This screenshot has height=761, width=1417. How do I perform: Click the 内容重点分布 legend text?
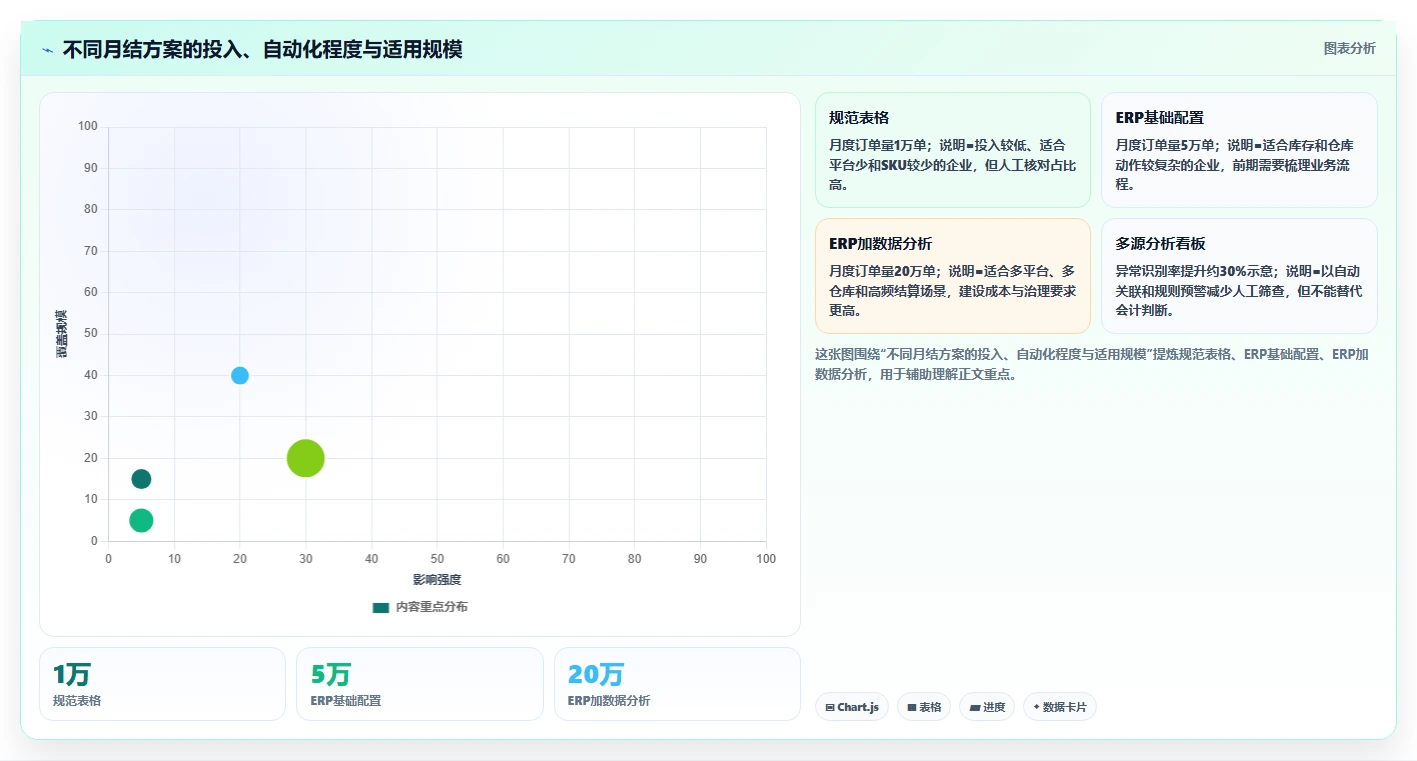[431, 607]
